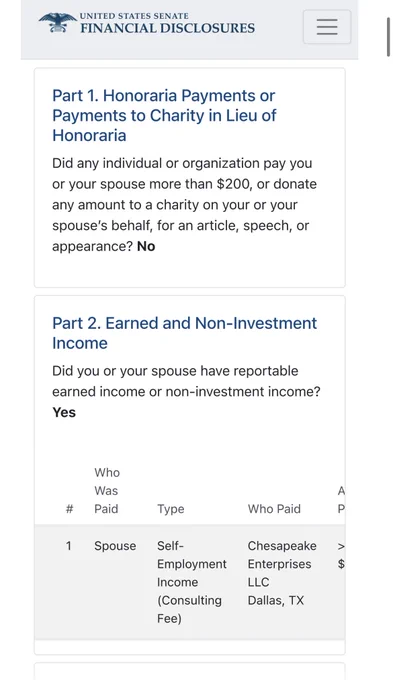The height and width of the screenshot is (680, 393).
Task: Sort by the Type column header
Action: click(170, 509)
